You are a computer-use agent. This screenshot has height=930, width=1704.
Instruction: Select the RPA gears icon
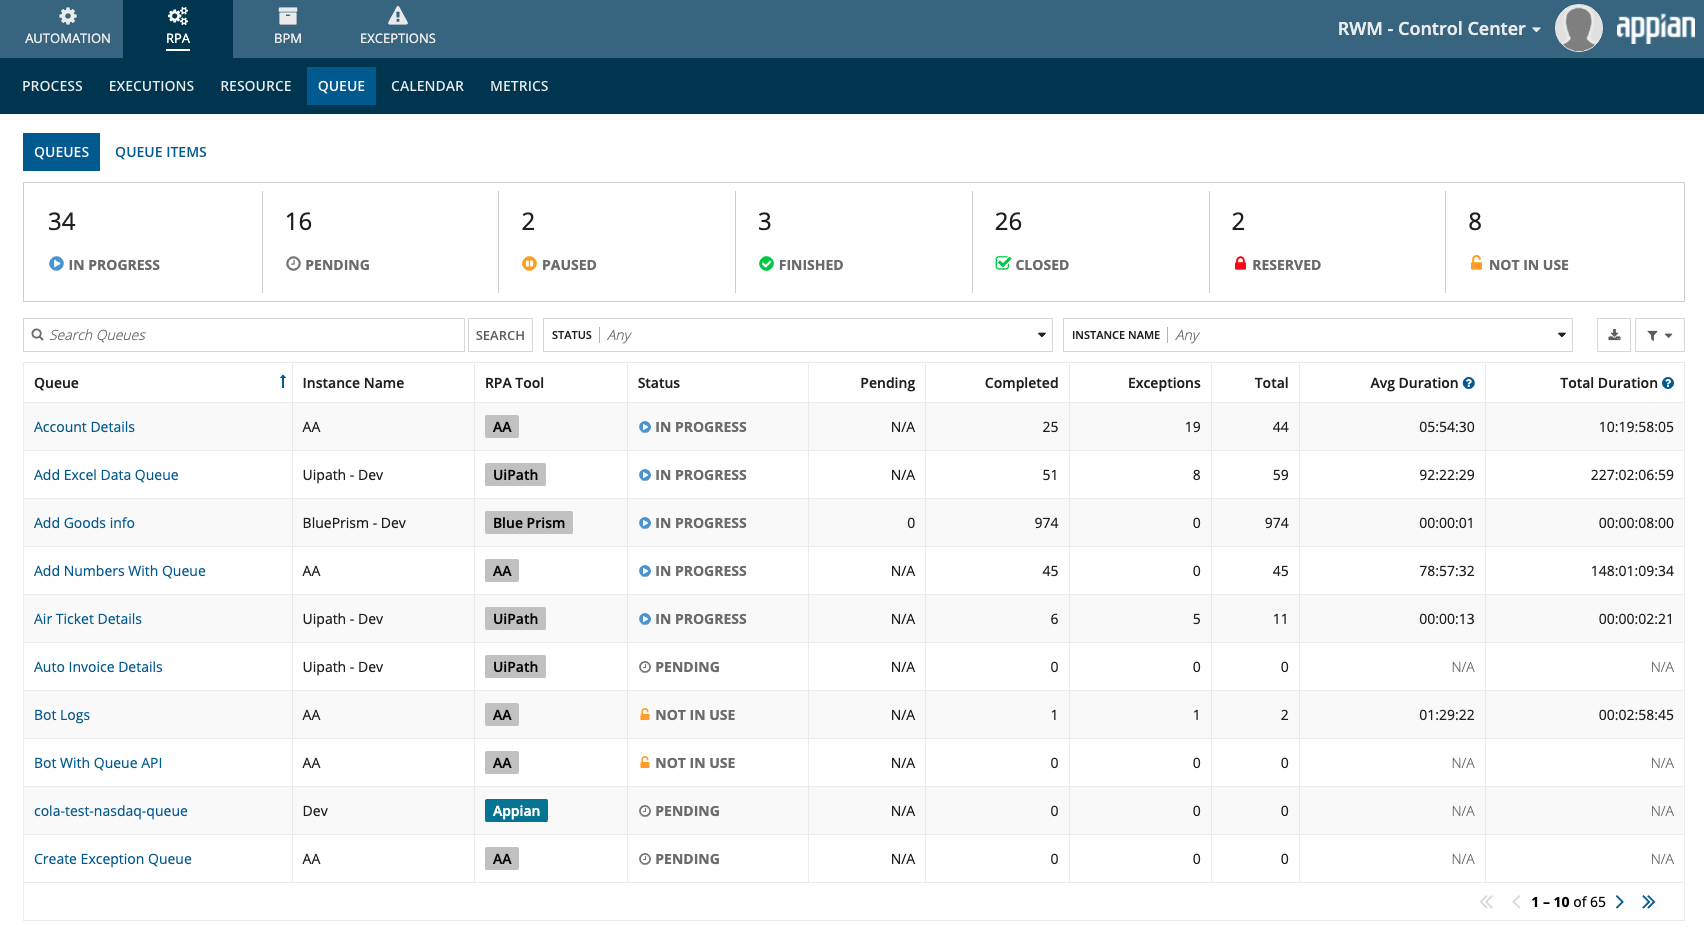click(178, 16)
